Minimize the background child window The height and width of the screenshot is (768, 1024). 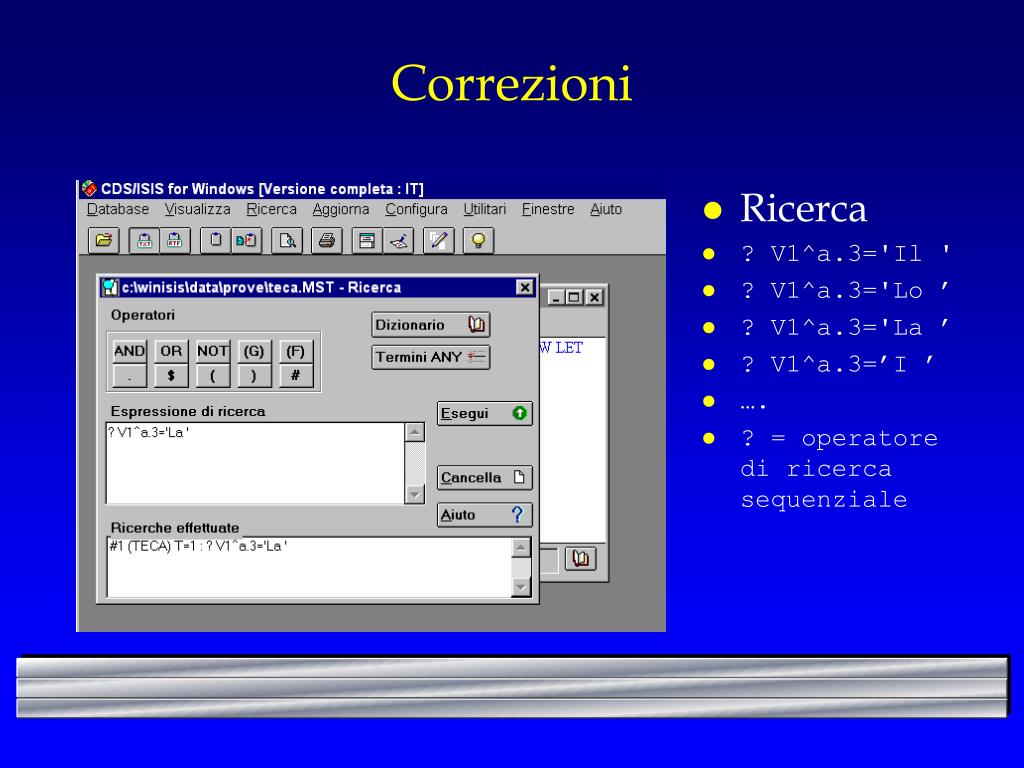pos(556,298)
